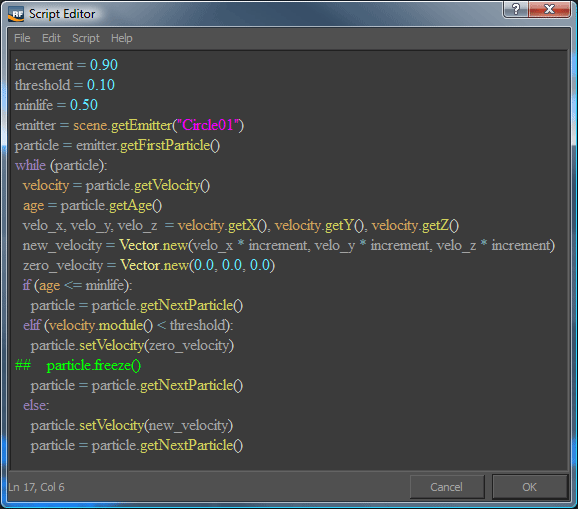This screenshot has height=509, width=578.
Task: Place cursor on increment value 0.90
Action: click(x=104, y=65)
